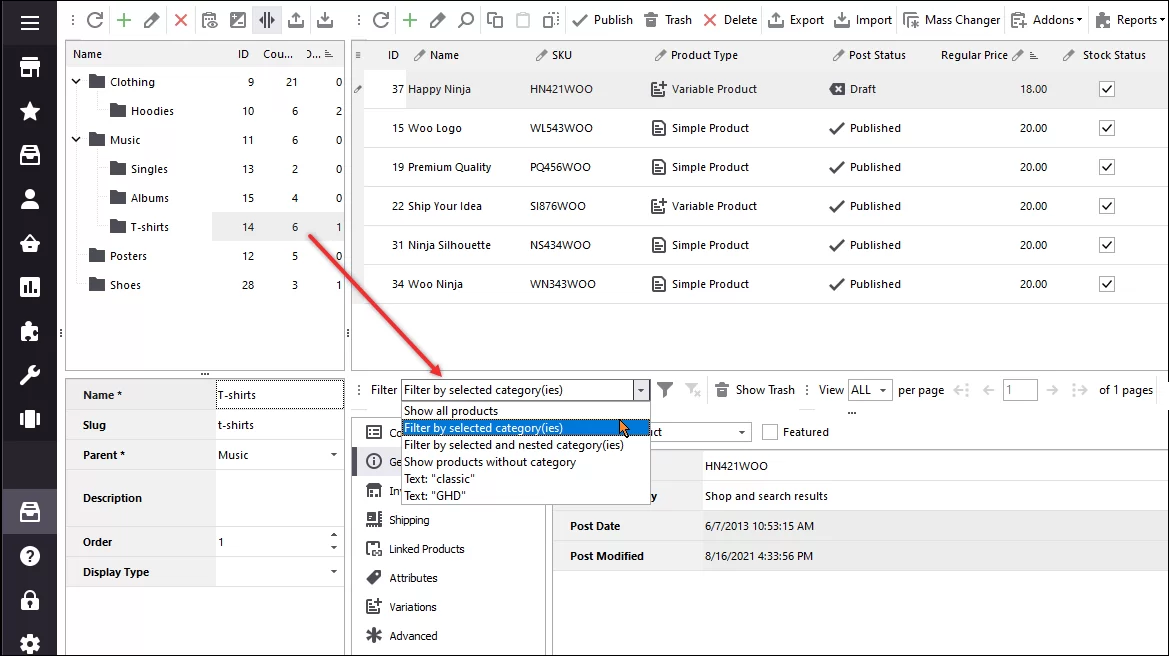Click the Publish button
Image resolution: width=1169 pixels, height=656 pixels.
[602, 20]
